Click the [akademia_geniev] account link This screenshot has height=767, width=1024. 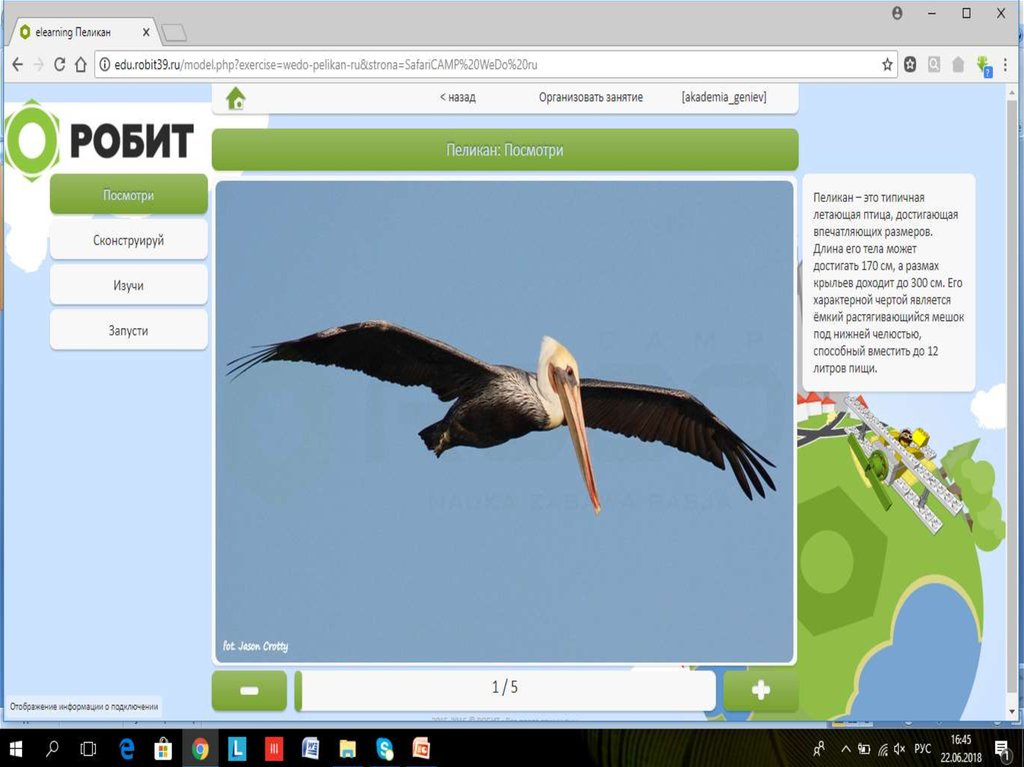click(x=723, y=97)
